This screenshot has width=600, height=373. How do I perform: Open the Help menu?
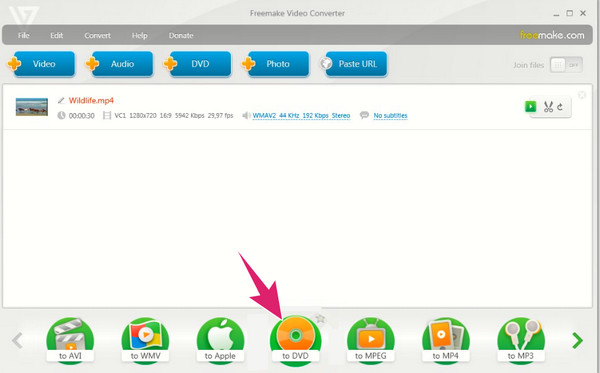[139, 35]
